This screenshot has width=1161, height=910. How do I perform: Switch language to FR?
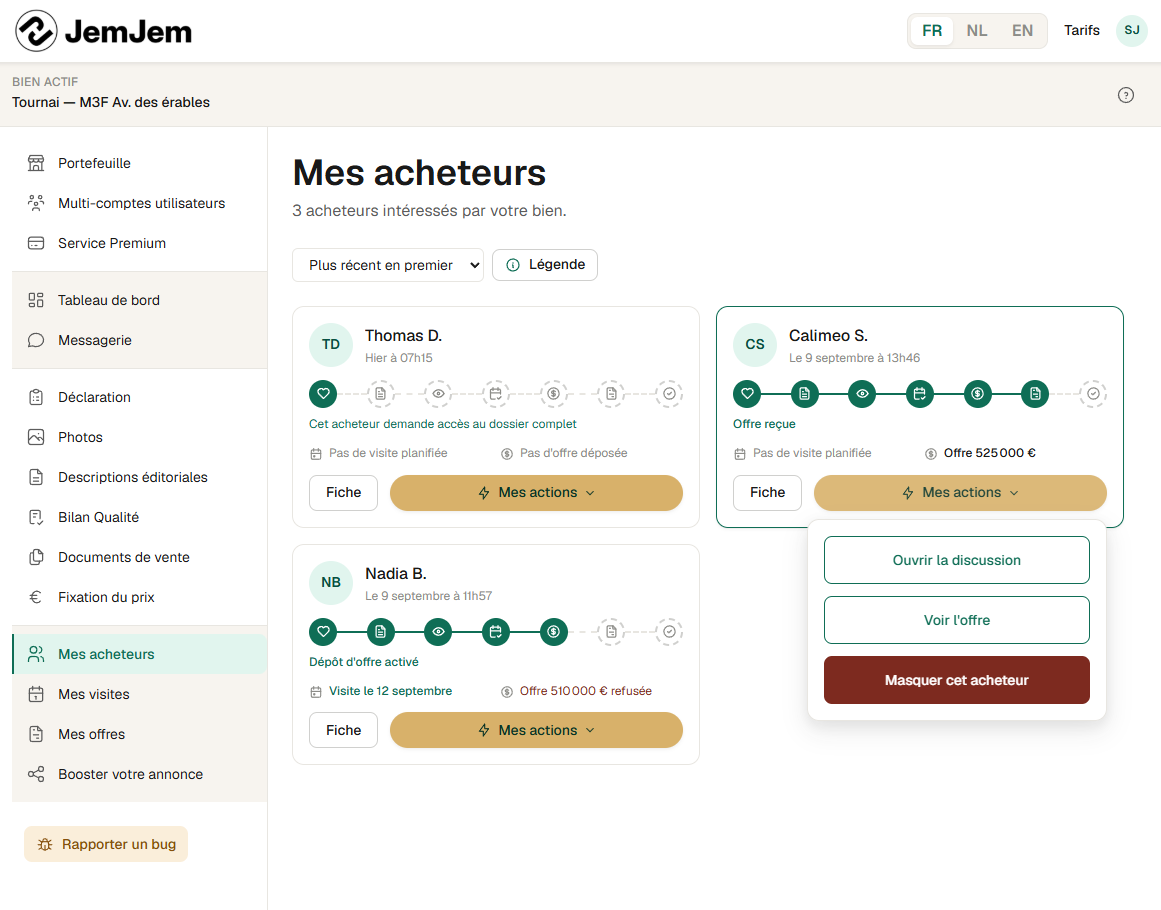pyautogui.click(x=932, y=30)
